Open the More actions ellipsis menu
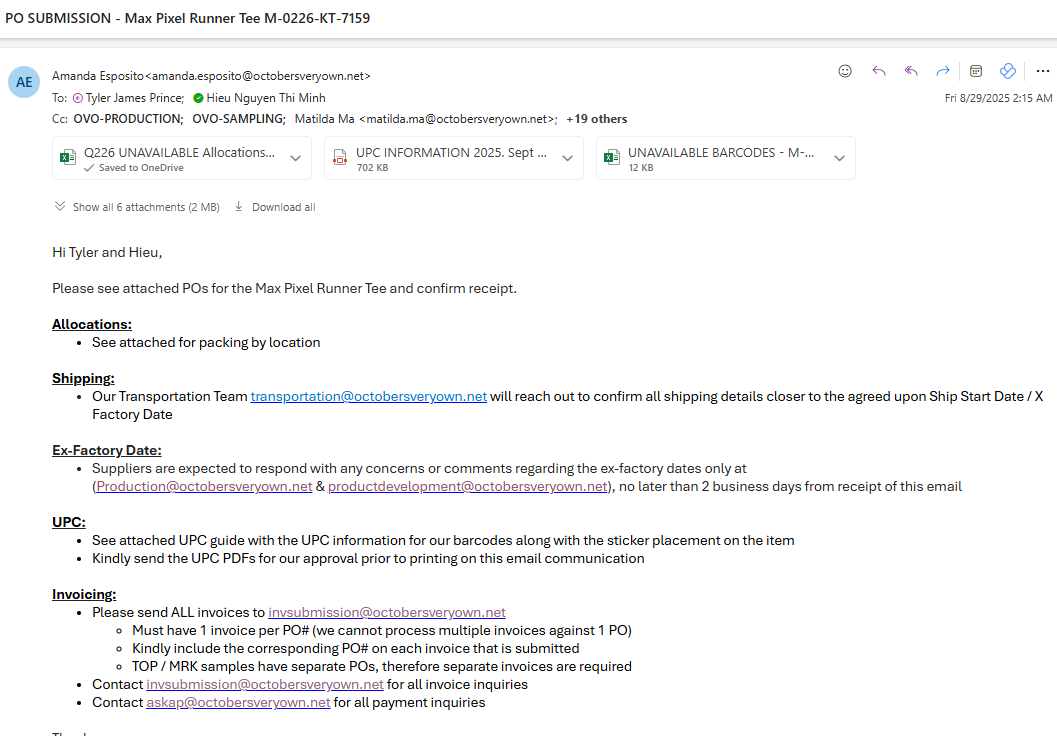 (x=1043, y=71)
